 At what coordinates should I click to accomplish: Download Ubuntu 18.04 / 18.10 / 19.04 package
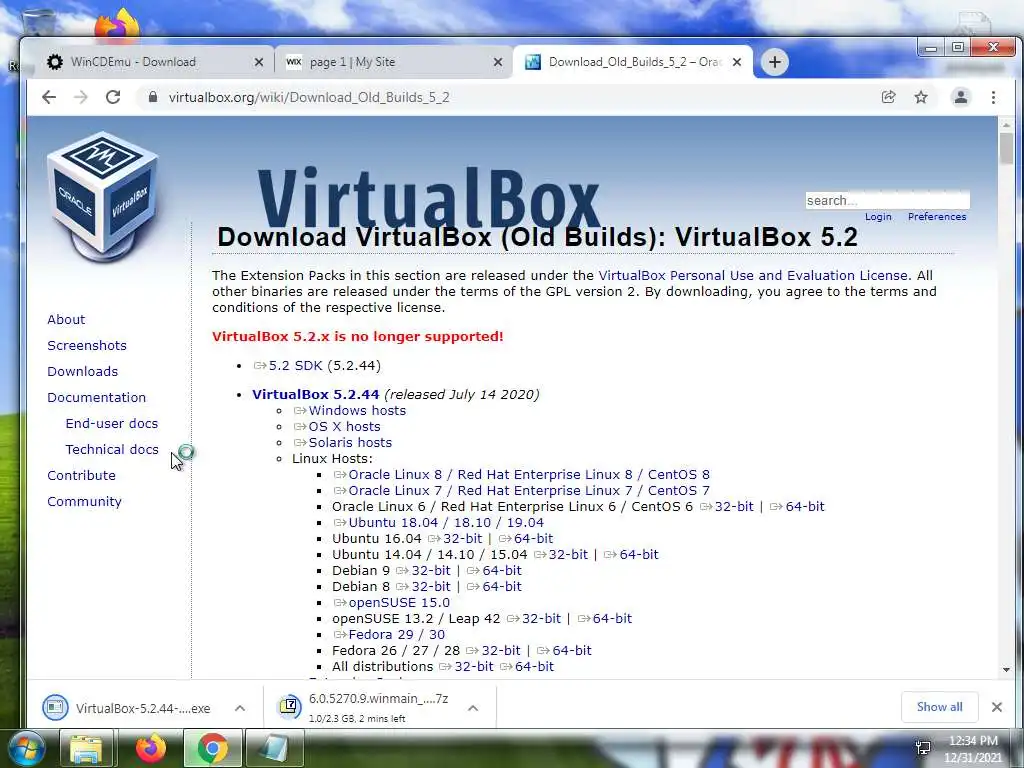446,522
